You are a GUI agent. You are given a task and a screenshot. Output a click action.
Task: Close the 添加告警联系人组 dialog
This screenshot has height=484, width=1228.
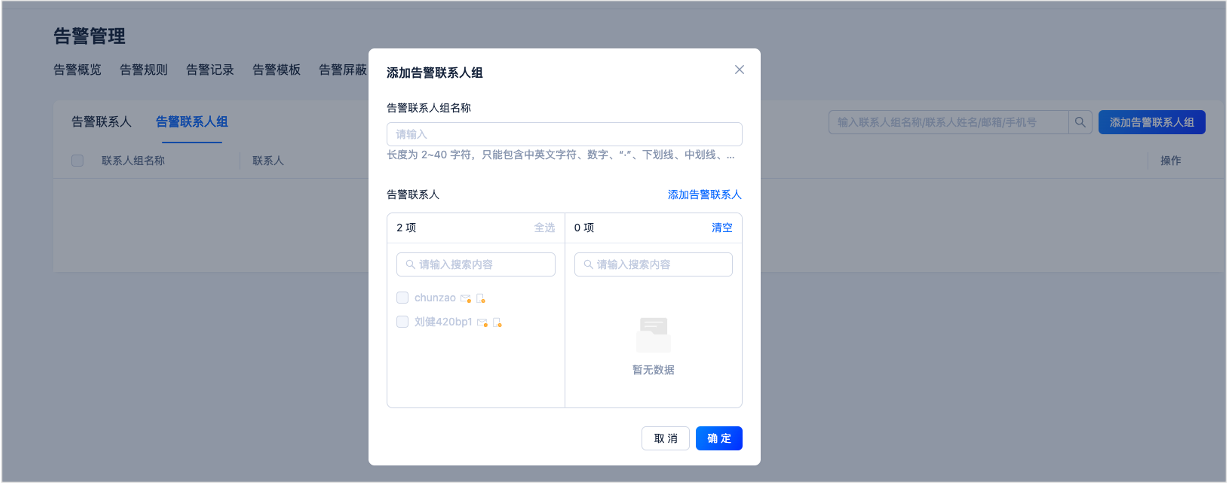click(x=740, y=70)
